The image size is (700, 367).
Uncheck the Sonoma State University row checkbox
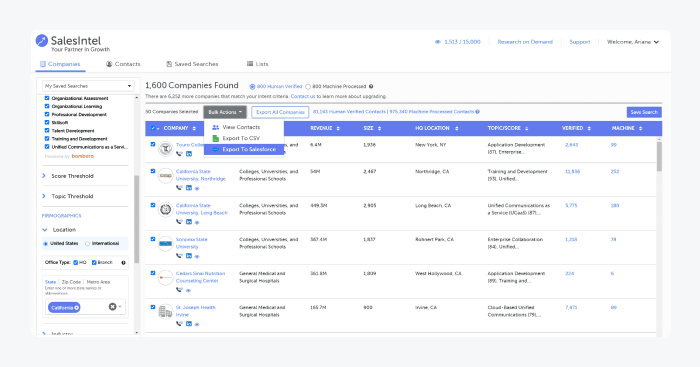click(x=153, y=239)
